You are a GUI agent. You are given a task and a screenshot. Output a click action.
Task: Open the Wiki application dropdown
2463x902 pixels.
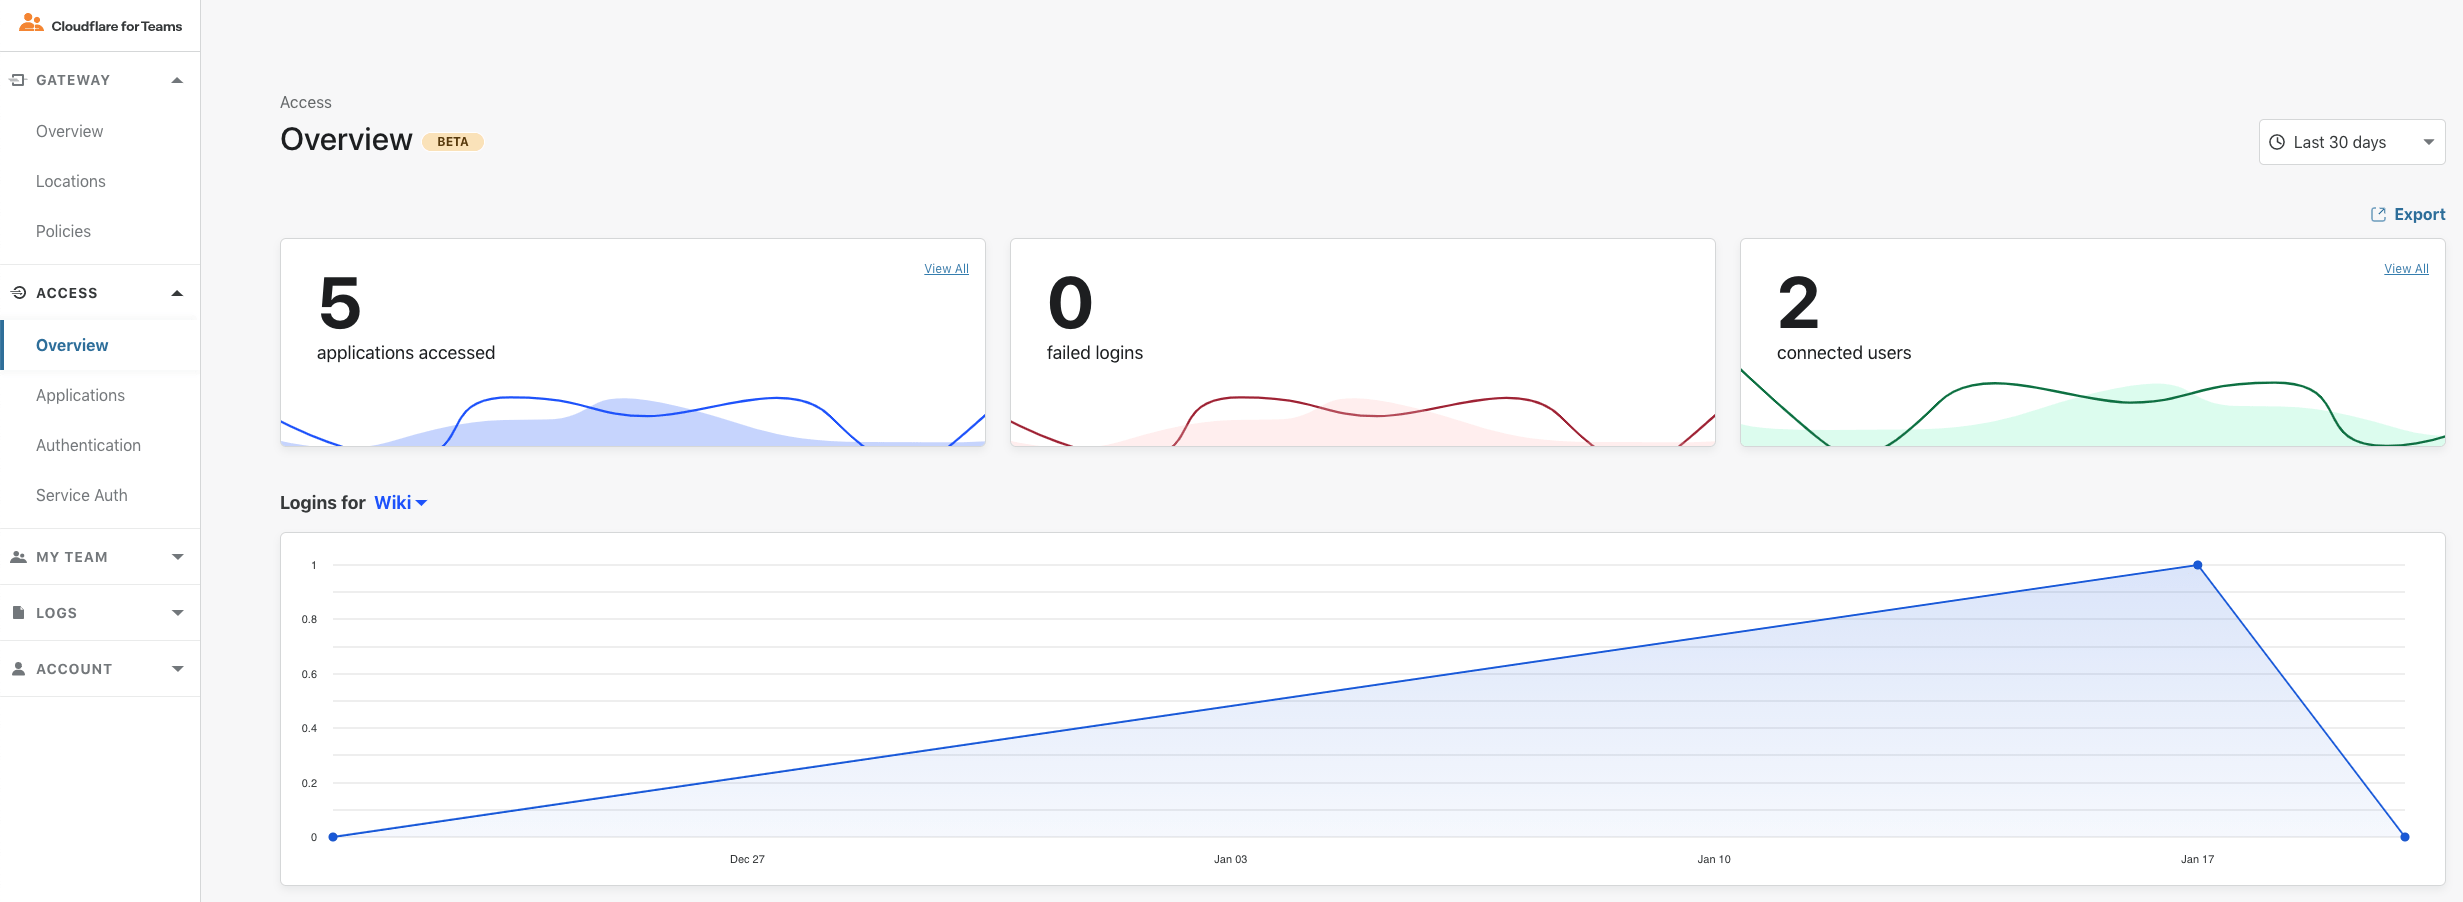(401, 503)
